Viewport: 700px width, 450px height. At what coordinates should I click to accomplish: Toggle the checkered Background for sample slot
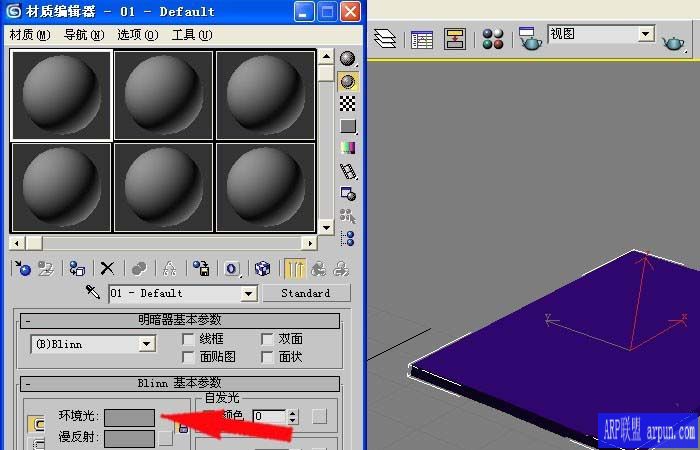(x=347, y=104)
